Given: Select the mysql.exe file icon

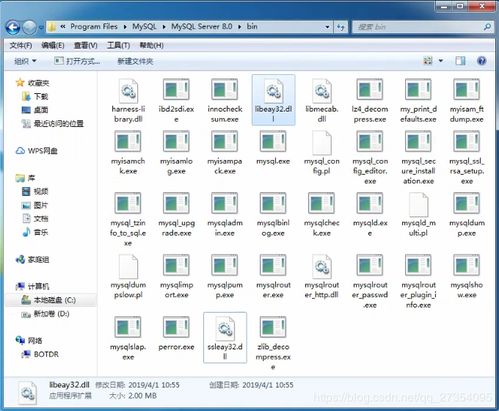Looking at the screenshot, I should [x=273, y=141].
